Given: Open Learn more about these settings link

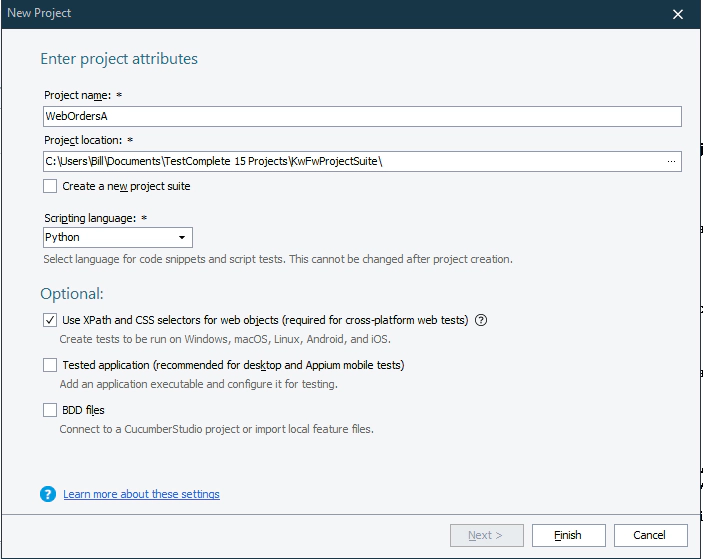Looking at the screenshot, I should (x=141, y=494).
